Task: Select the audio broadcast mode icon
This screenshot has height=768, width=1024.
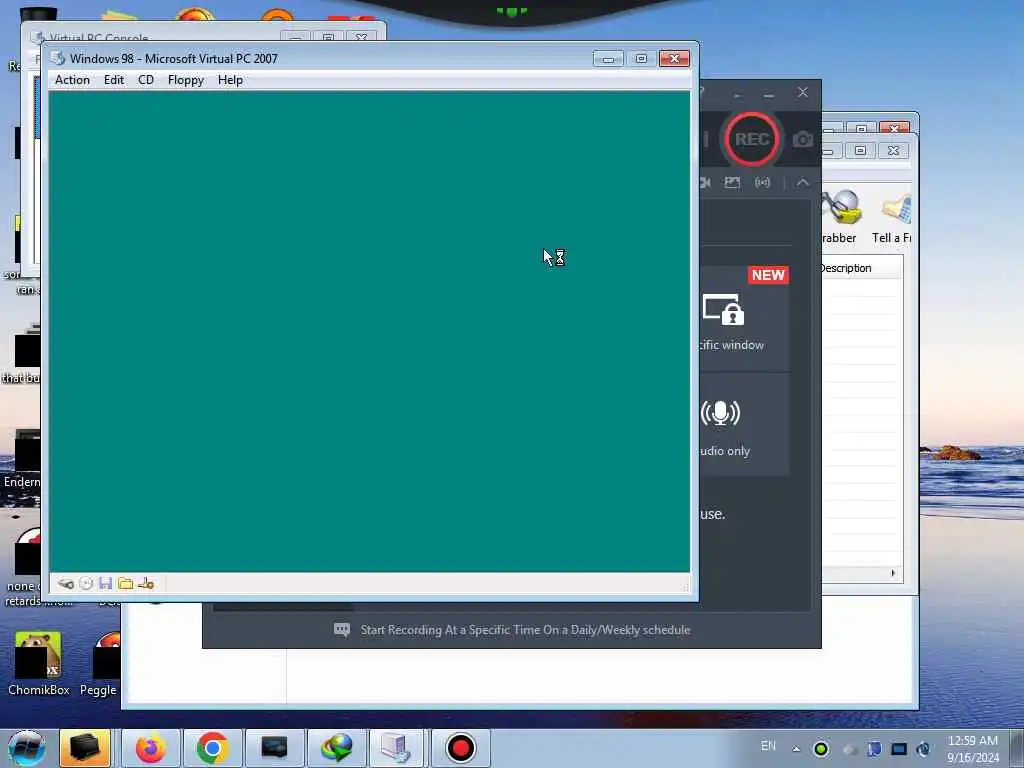Action: (762, 183)
